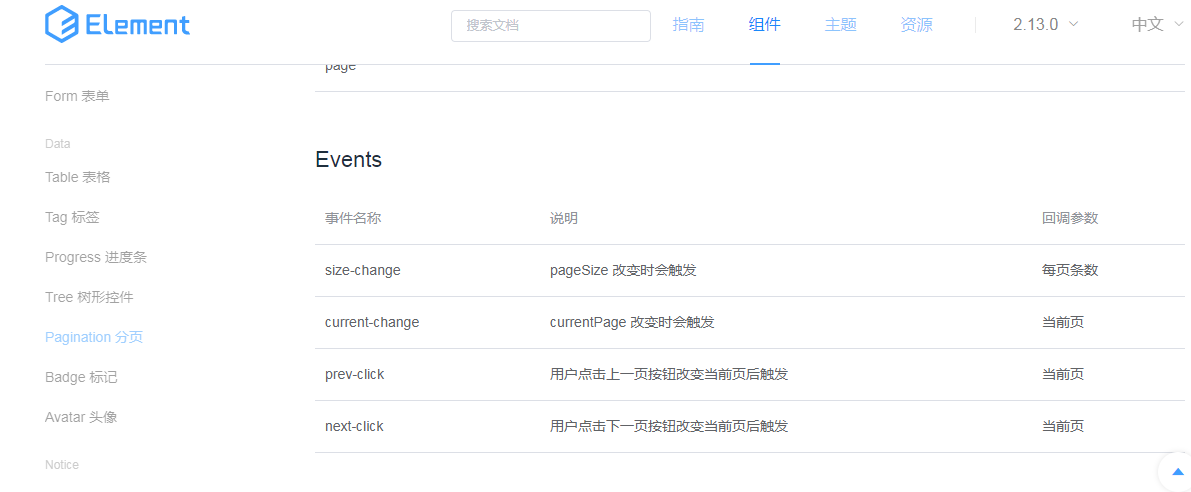Expand the 2.13.0 version dropdown

click(1045, 24)
